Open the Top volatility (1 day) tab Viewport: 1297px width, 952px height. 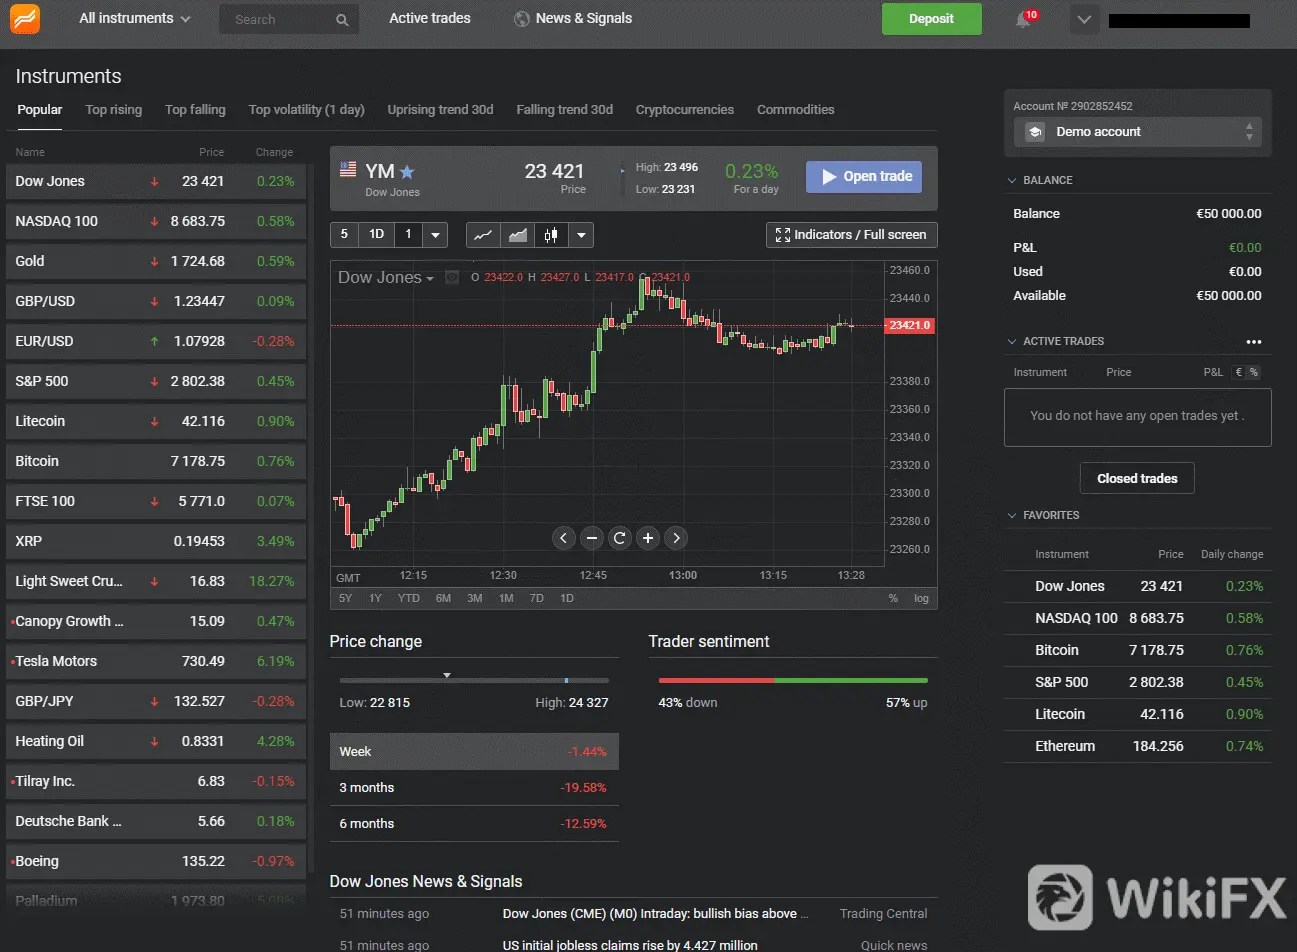click(x=306, y=110)
